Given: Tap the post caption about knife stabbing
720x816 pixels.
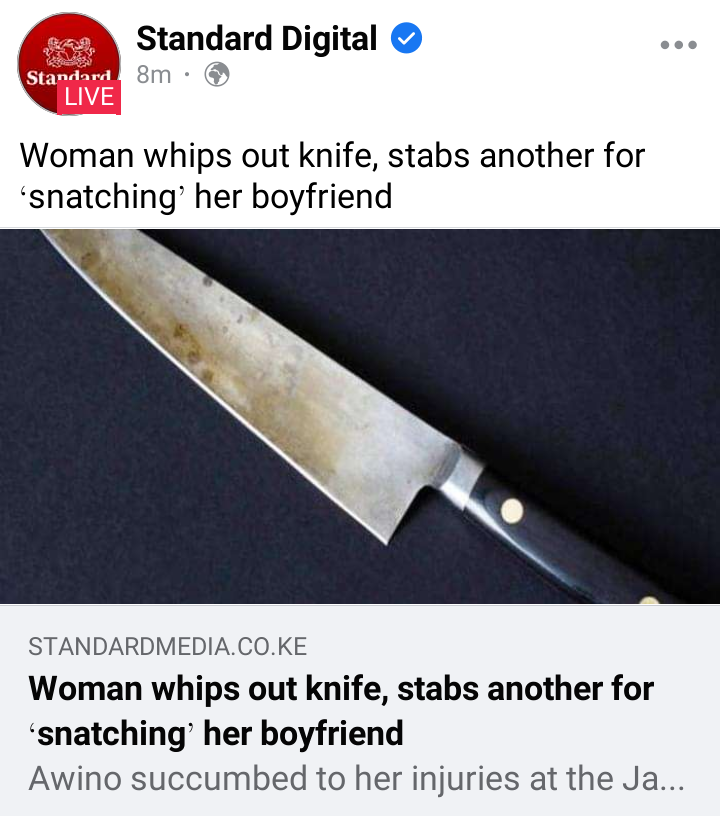Looking at the screenshot, I should click(332, 176).
